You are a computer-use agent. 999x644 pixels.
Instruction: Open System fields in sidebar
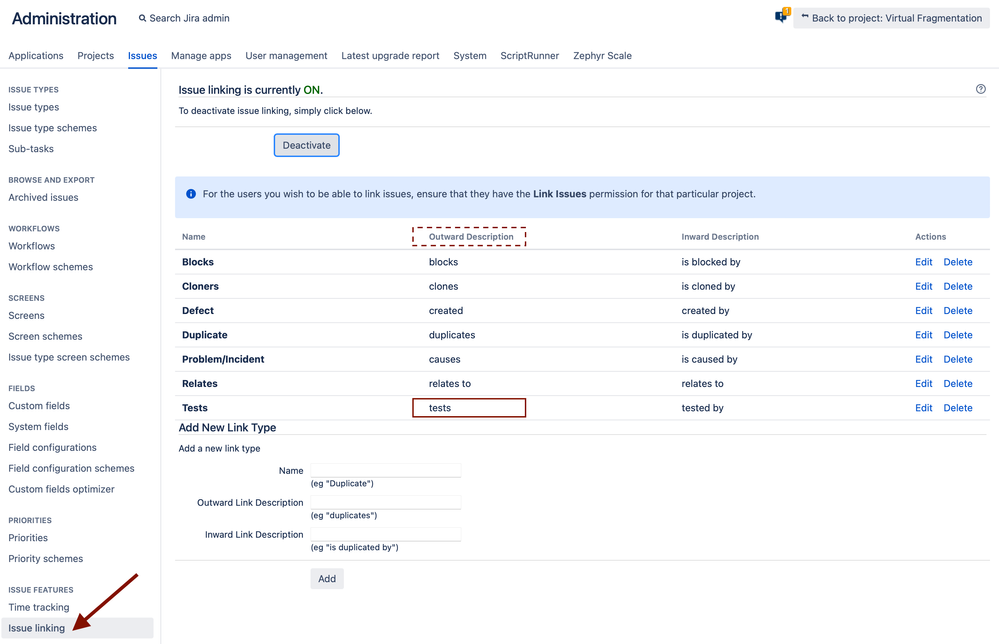tap(38, 427)
